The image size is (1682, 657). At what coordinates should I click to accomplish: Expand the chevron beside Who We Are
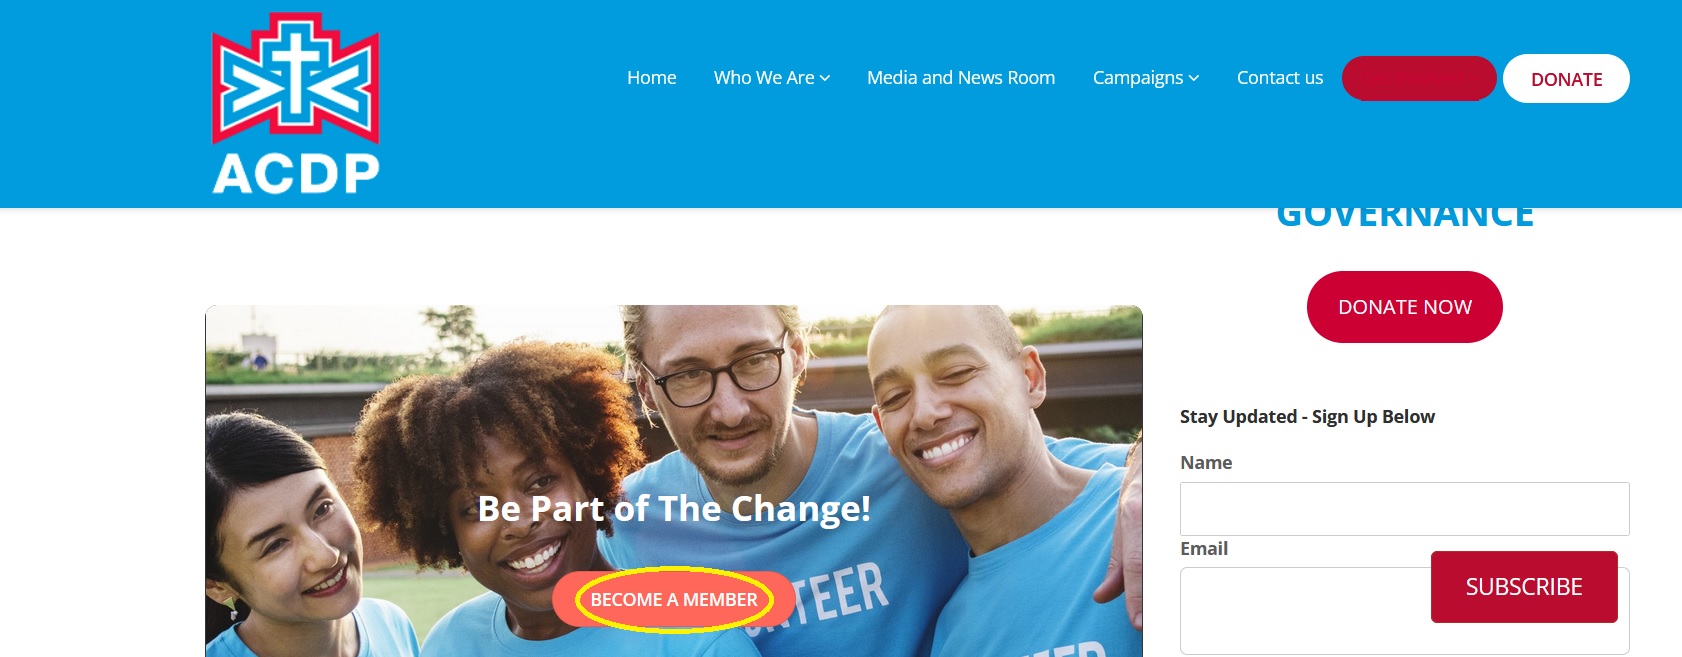tap(825, 79)
